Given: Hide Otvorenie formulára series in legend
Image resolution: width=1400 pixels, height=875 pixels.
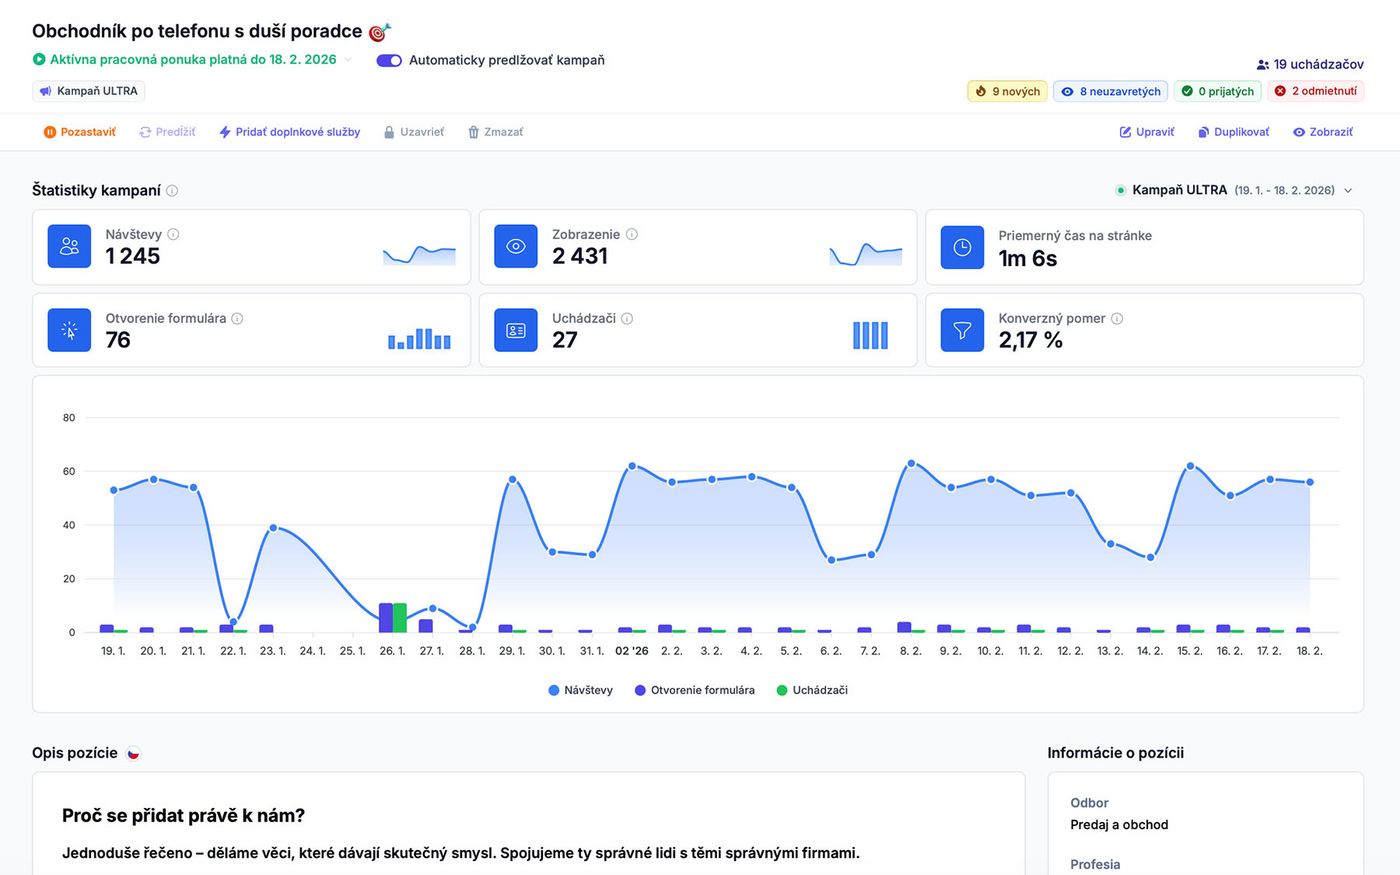Looking at the screenshot, I should [x=694, y=690].
